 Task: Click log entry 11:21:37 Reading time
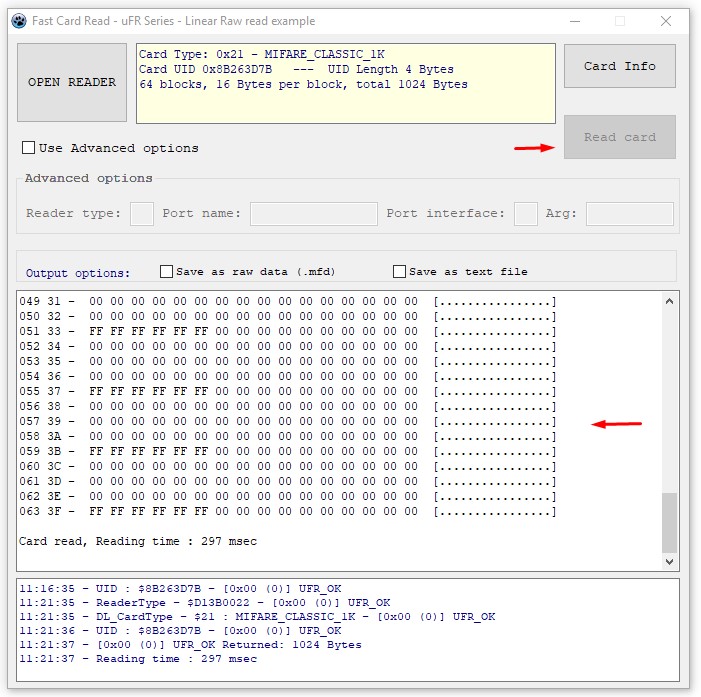tap(138, 659)
